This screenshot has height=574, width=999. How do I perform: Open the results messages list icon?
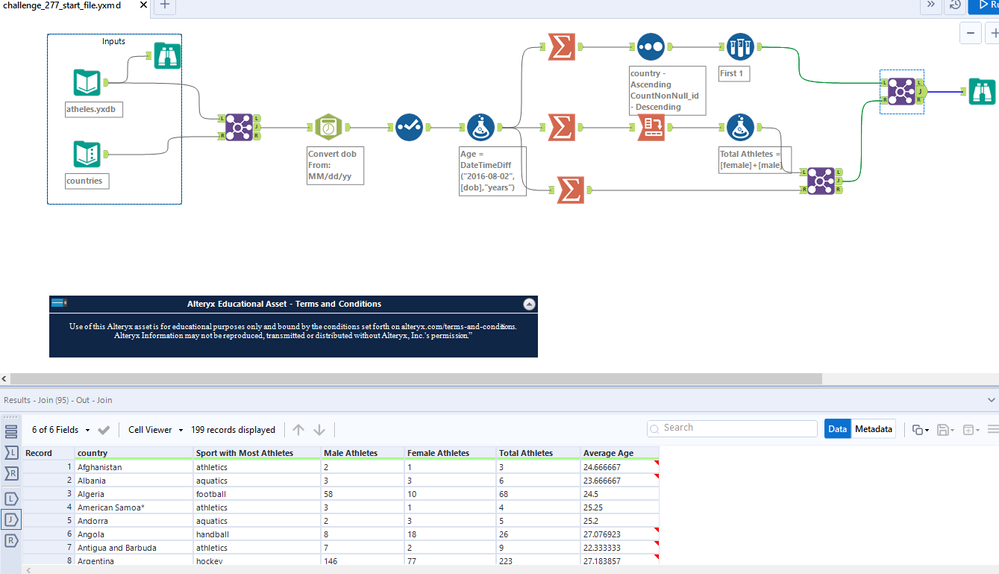pos(11,432)
